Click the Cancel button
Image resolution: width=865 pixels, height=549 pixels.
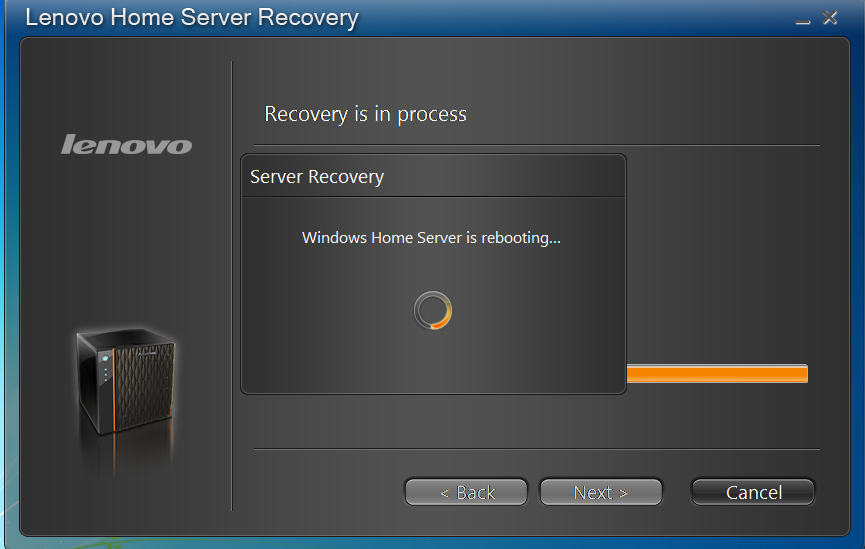point(753,492)
